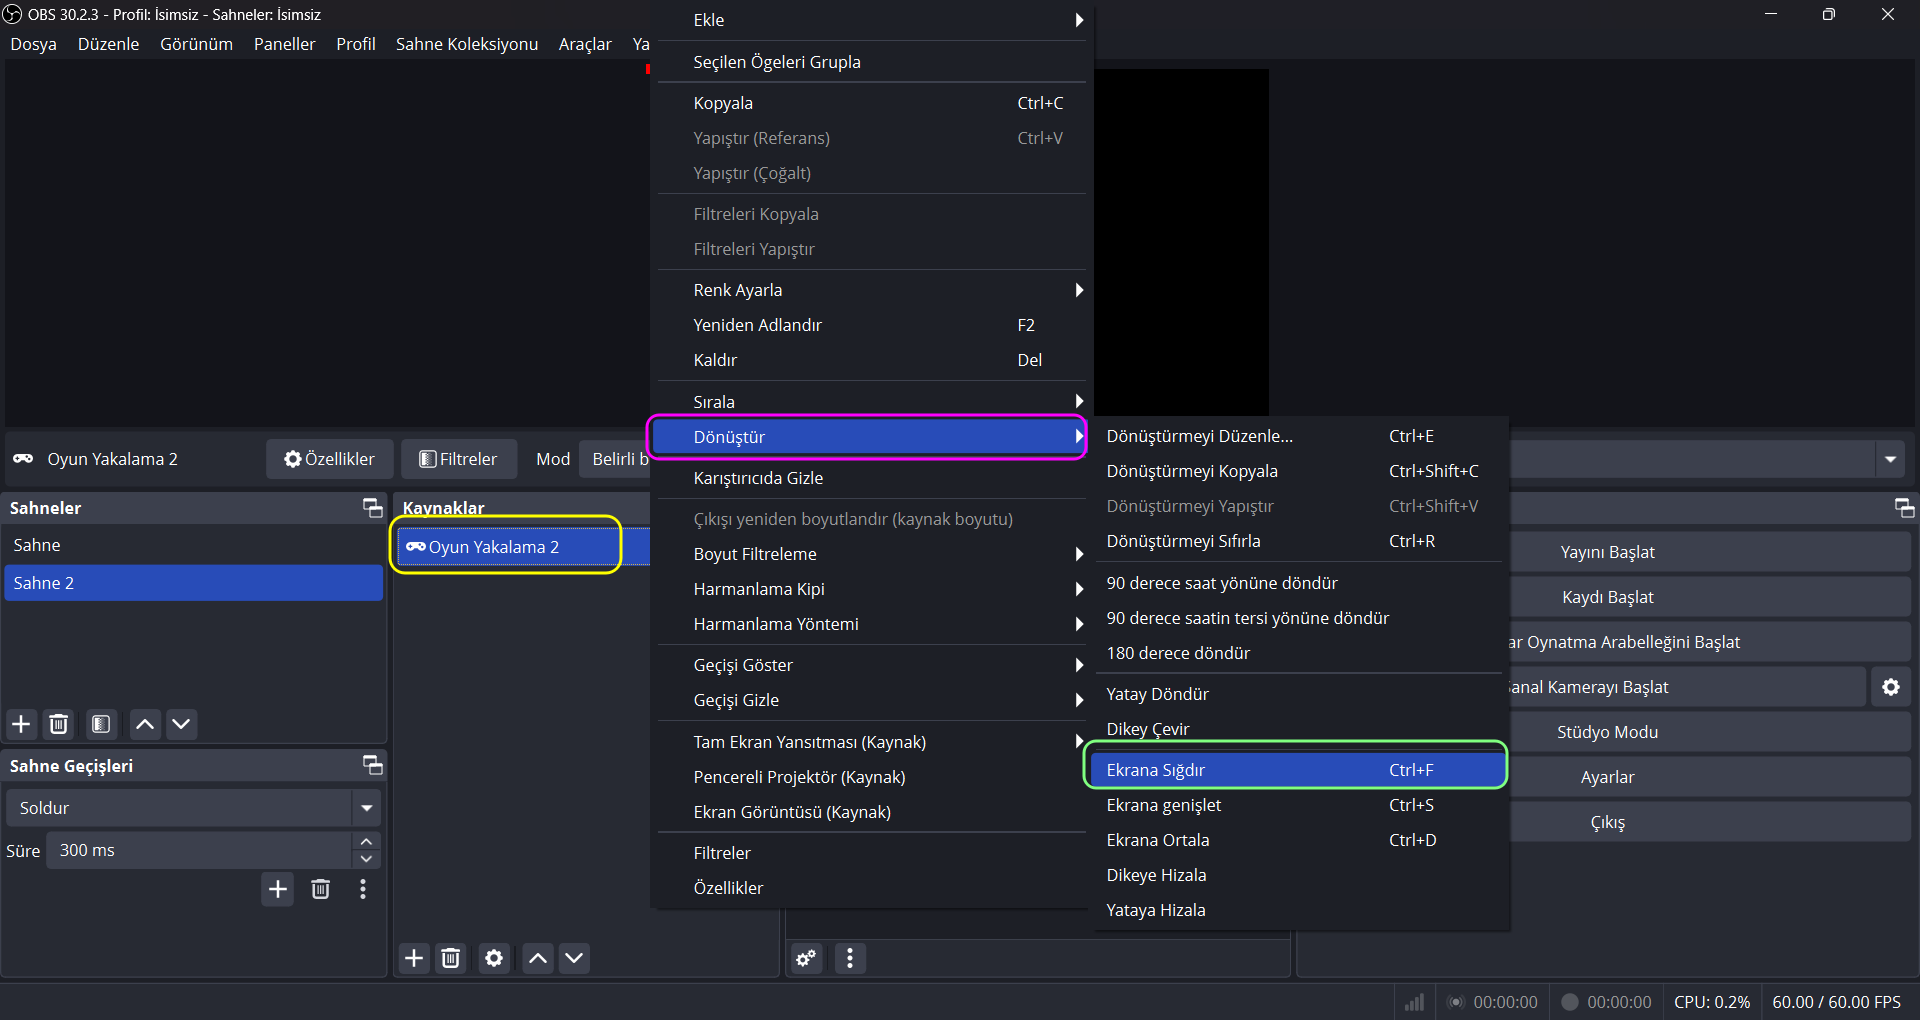Viewport: 1920px width, 1020px height.
Task: Expand the Ekle submenu
Action: click(872, 20)
